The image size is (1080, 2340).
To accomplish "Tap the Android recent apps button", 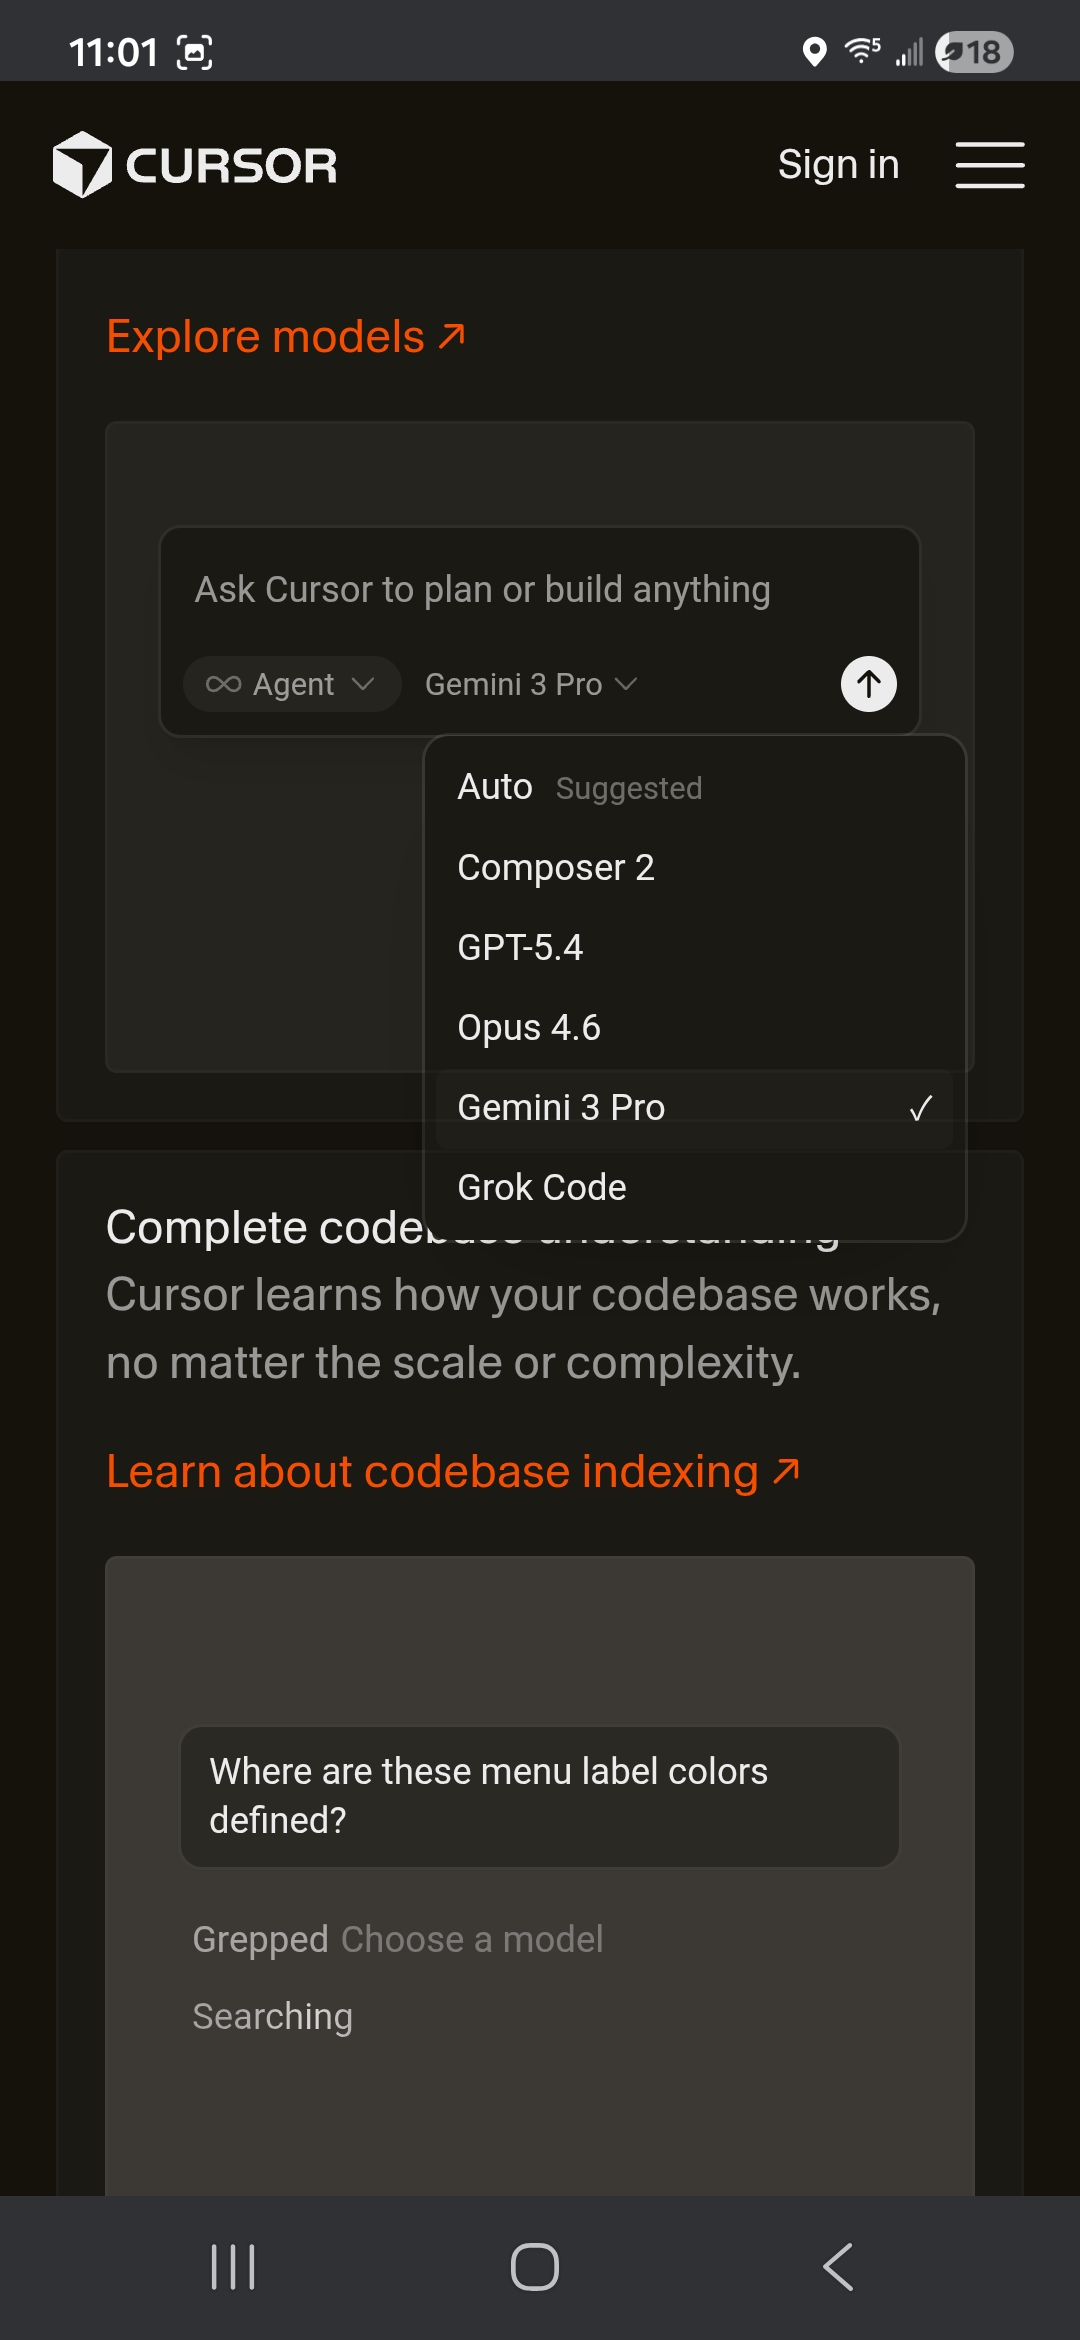I will click(x=233, y=2267).
